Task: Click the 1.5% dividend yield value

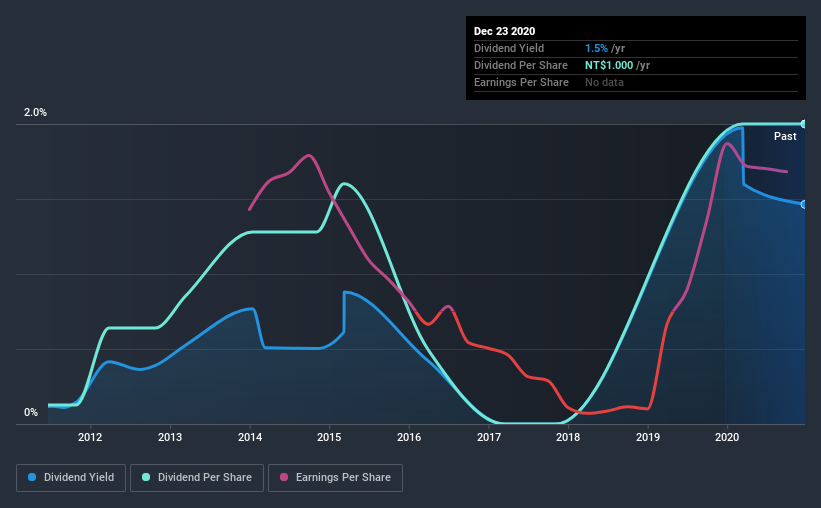Action: 596,48
